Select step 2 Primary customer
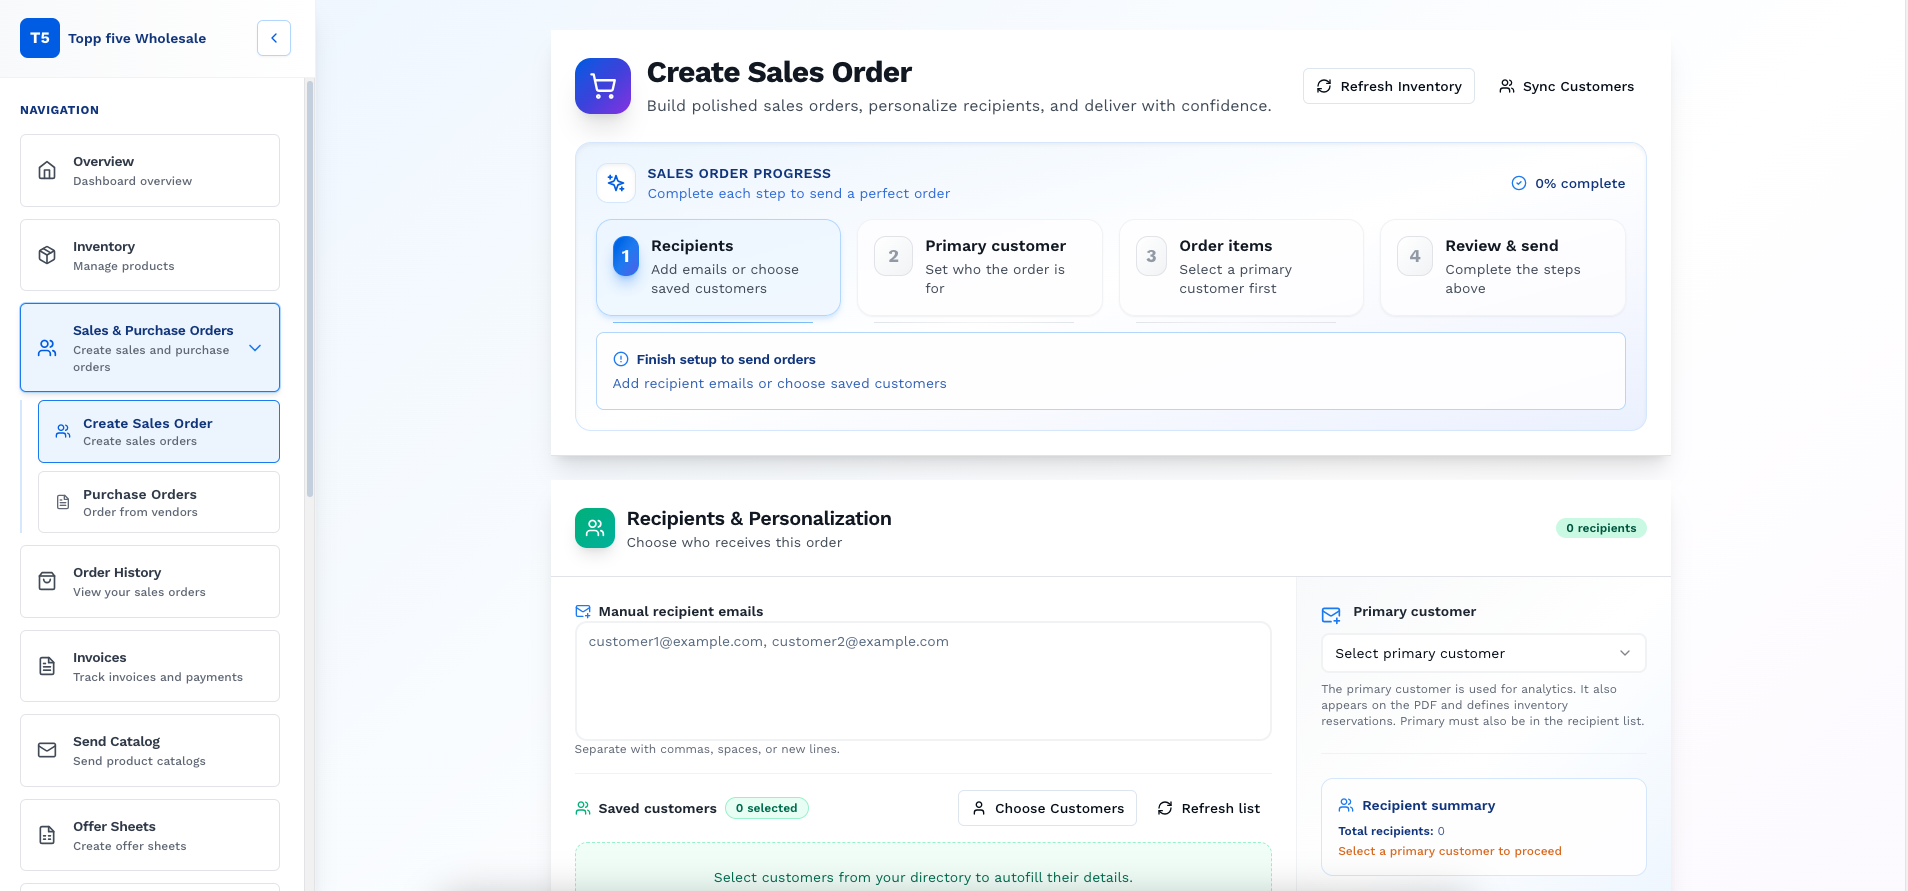Viewport: 1908px width, 891px height. (x=980, y=267)
